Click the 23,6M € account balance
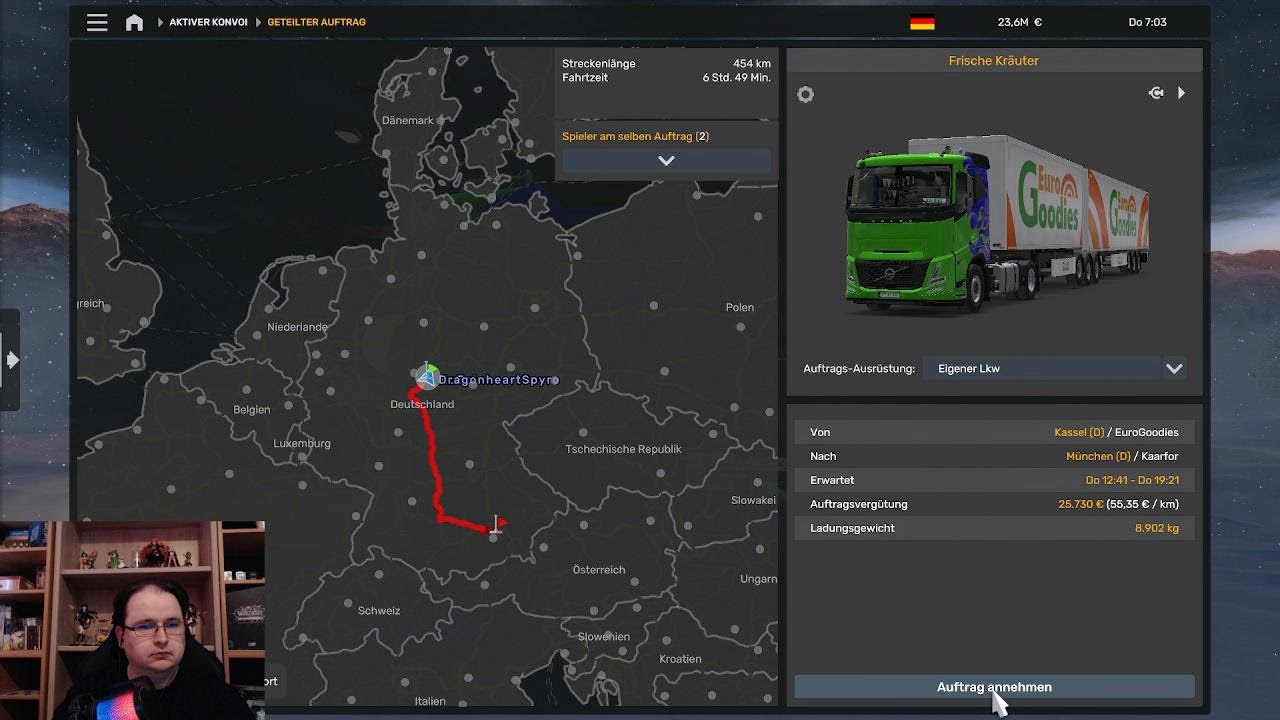This screenshot has width=1280, height=720. coord(1020,22)
